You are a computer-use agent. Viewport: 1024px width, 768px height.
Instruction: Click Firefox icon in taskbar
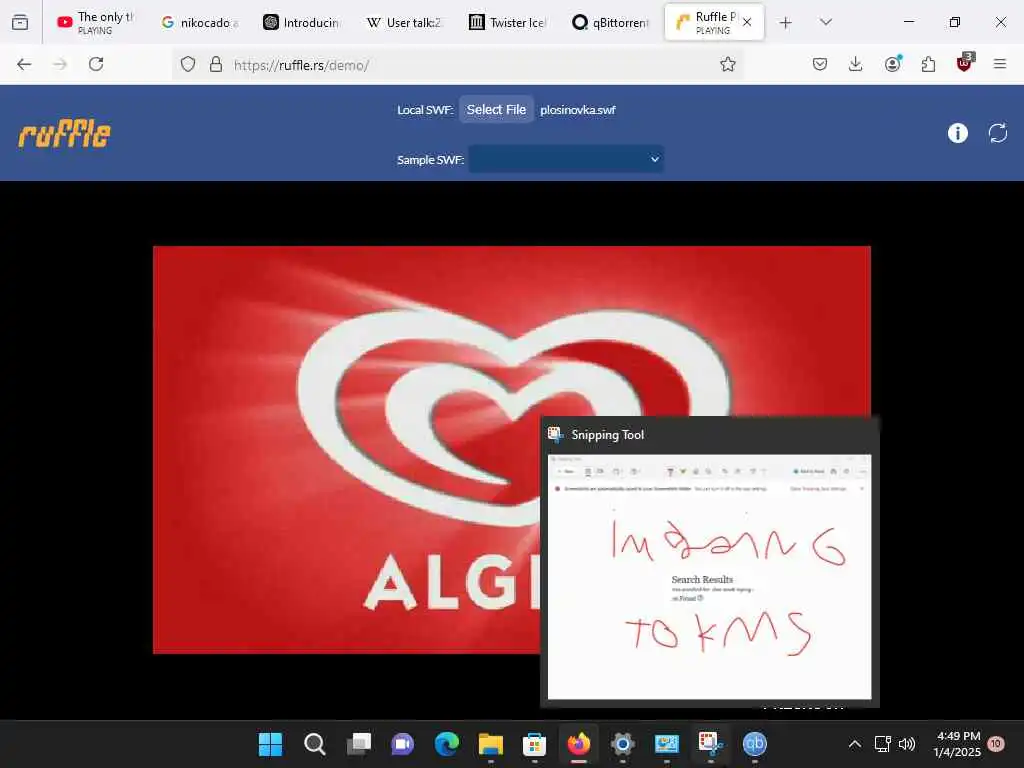point(579,744)
